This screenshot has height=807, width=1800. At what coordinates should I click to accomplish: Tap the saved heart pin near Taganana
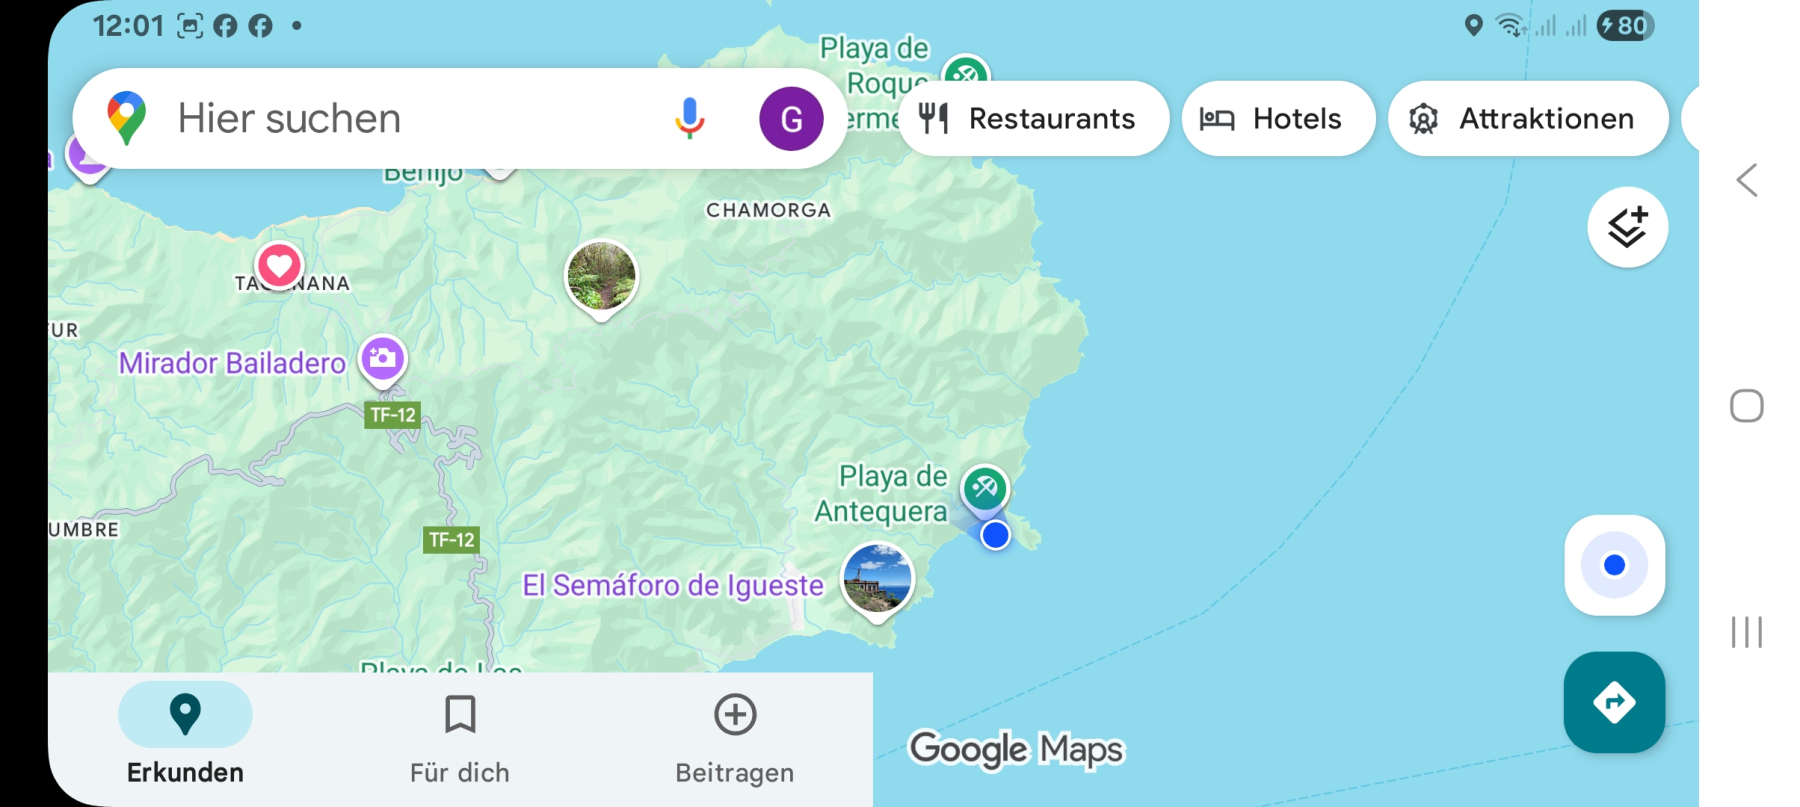click(279, 267)
